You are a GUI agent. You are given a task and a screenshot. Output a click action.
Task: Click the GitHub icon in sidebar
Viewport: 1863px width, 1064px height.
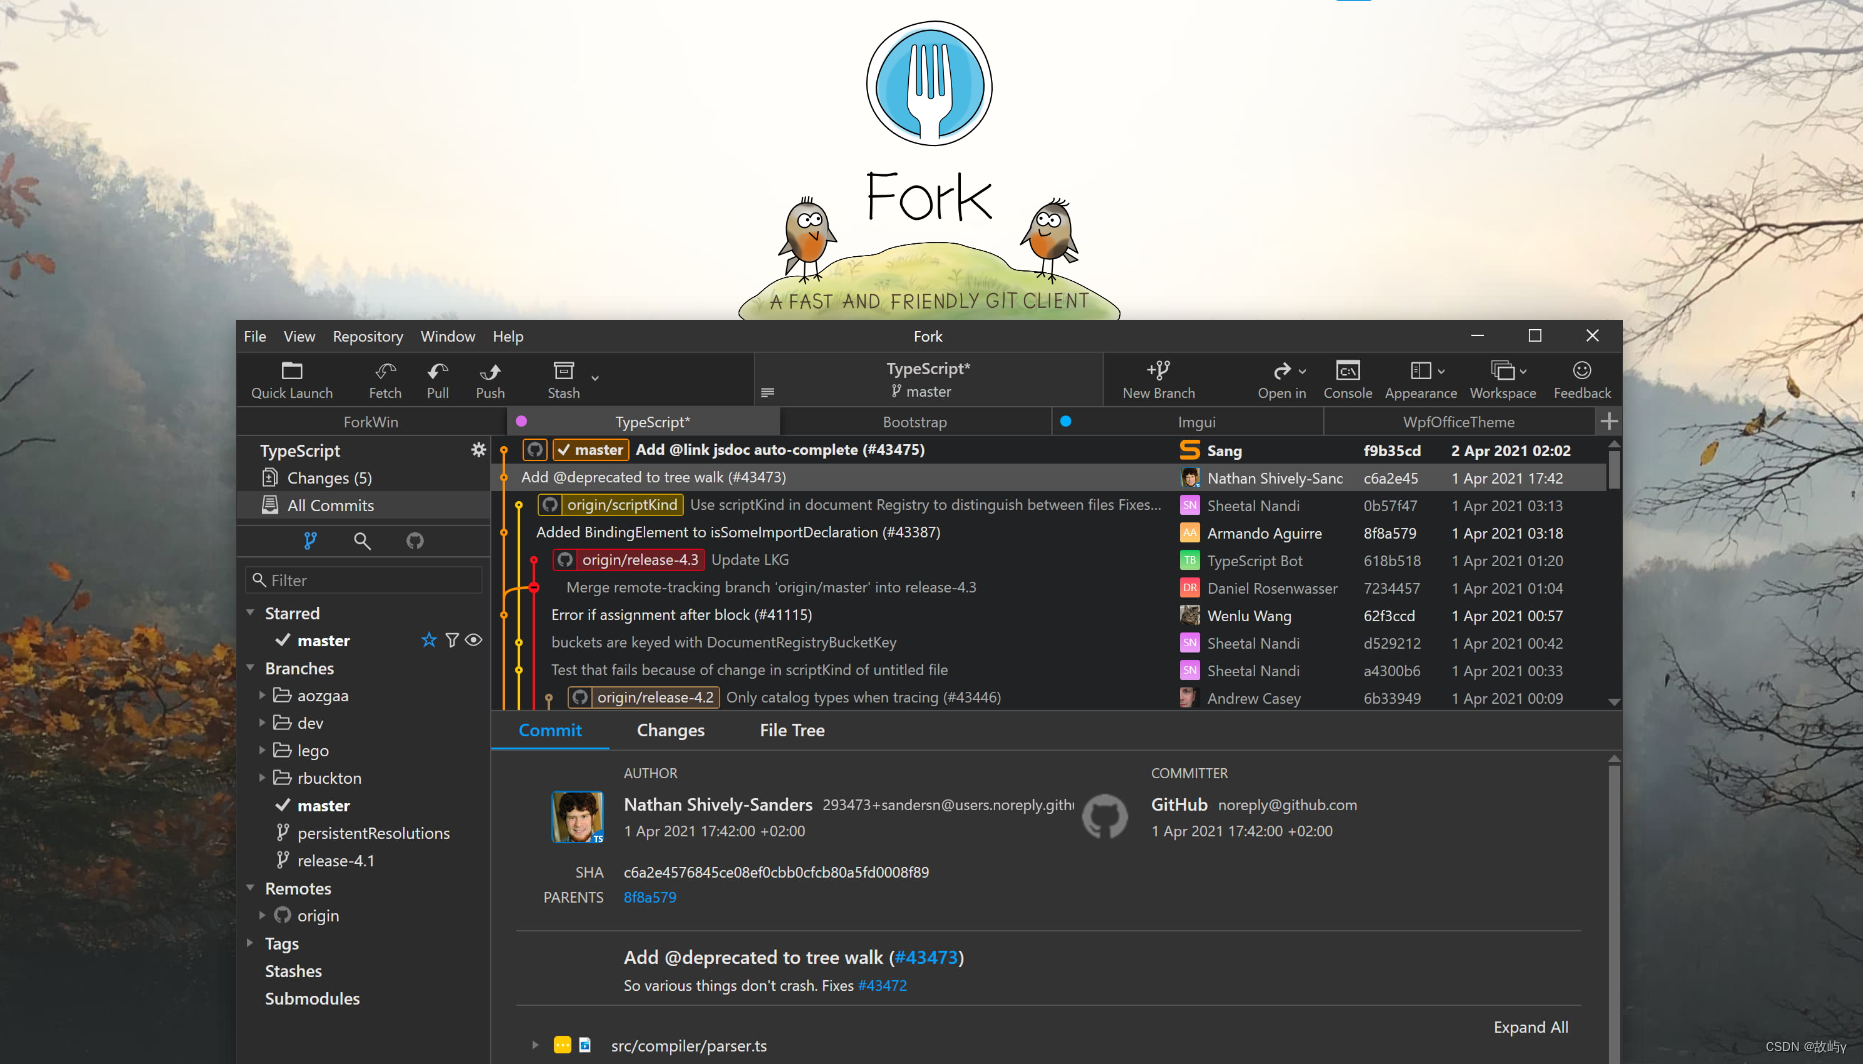tap(415, 541)
